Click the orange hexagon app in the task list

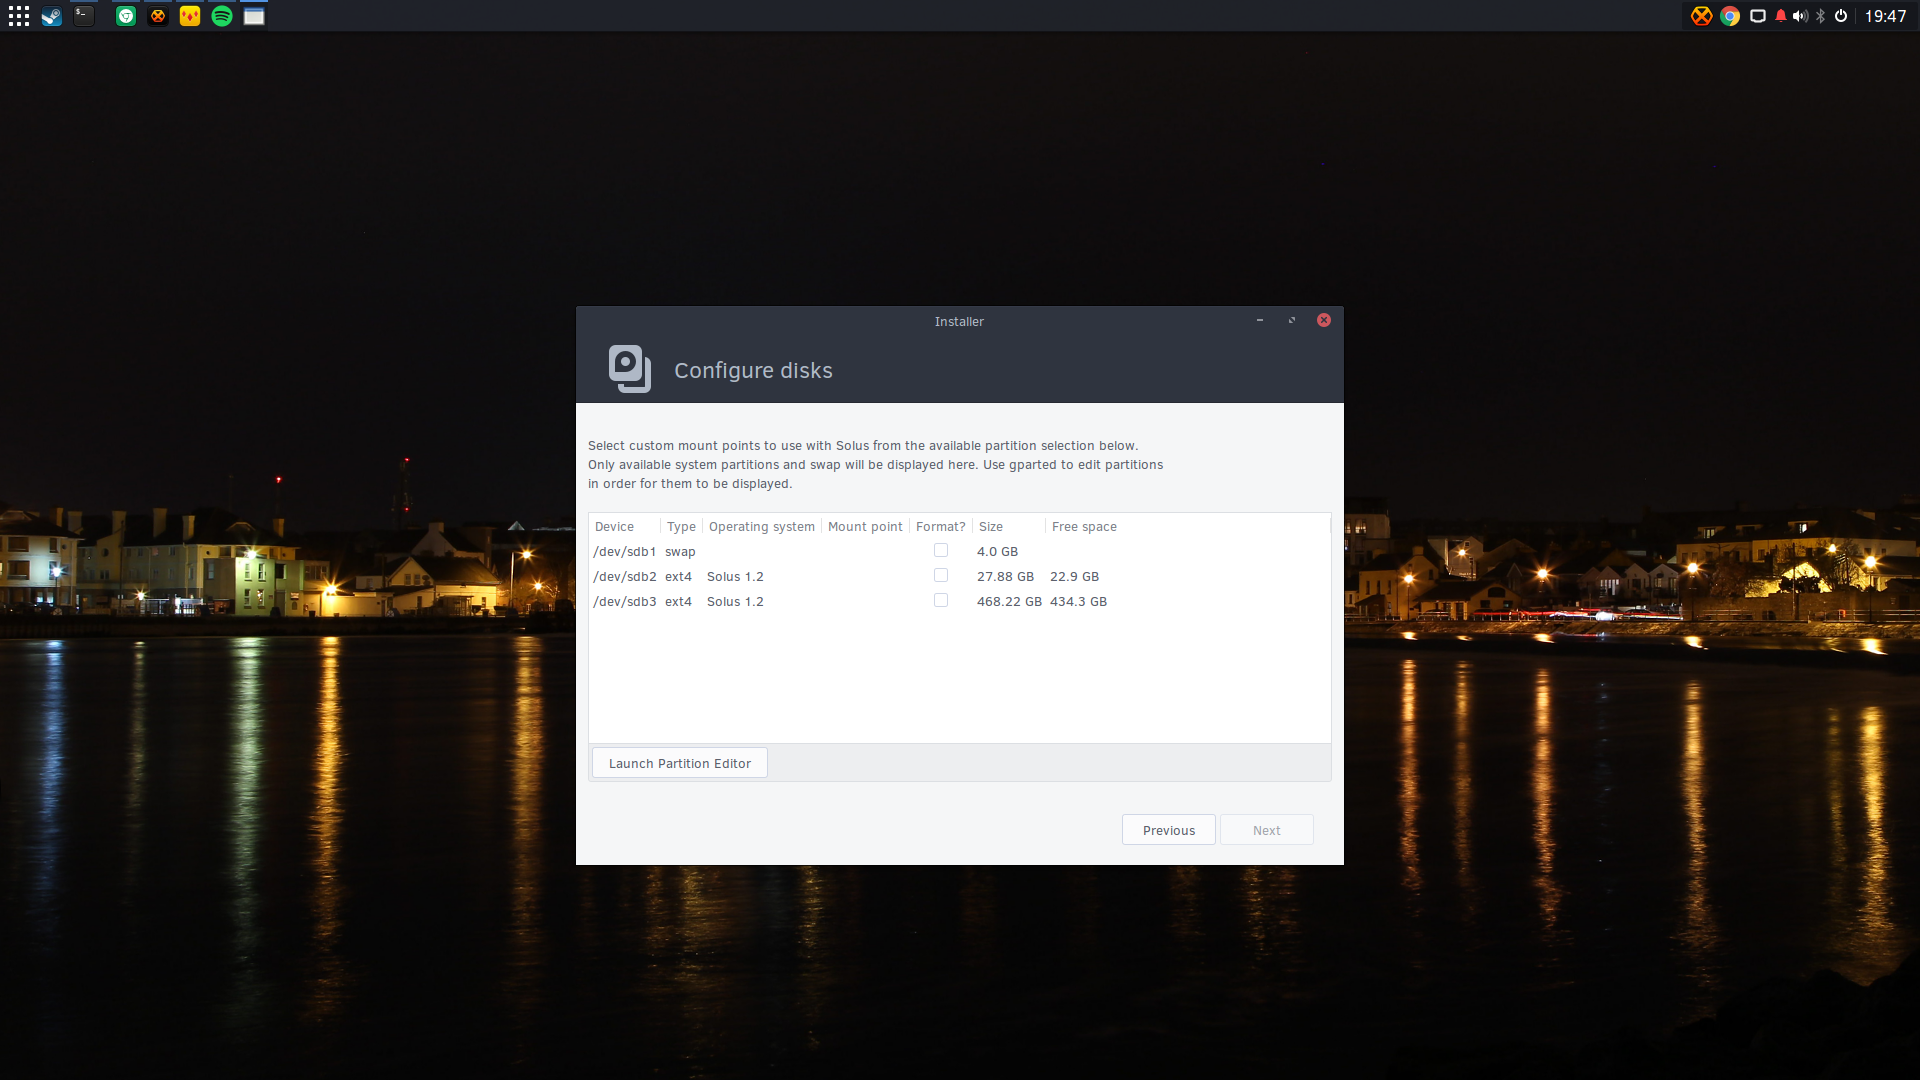pos(158,16)
